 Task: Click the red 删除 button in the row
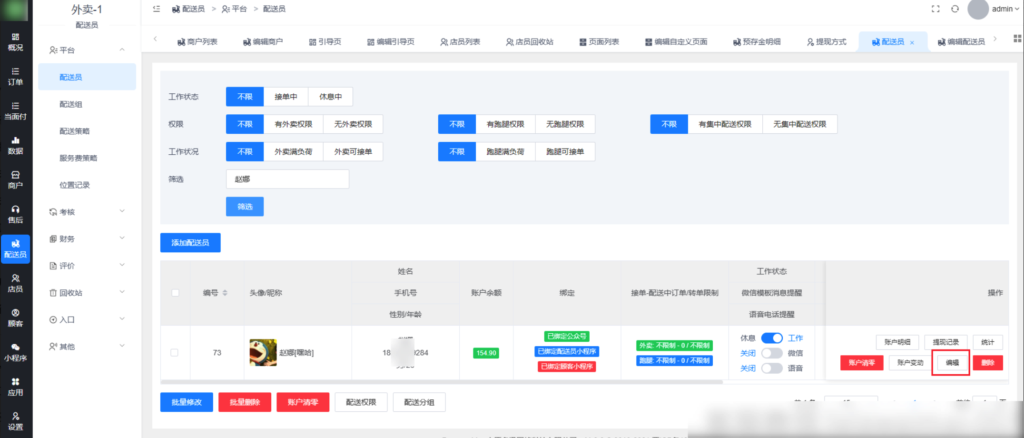987,363
